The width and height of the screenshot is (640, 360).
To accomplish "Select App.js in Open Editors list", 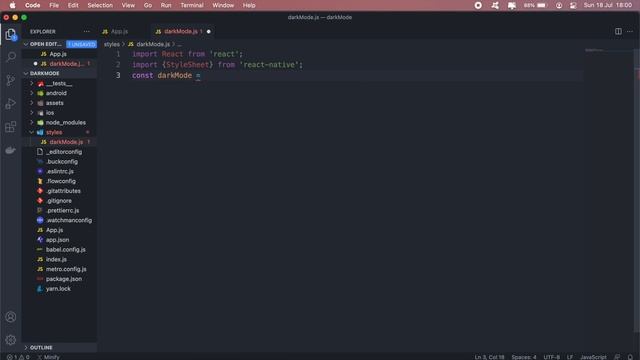I will [x=59, y=54].
